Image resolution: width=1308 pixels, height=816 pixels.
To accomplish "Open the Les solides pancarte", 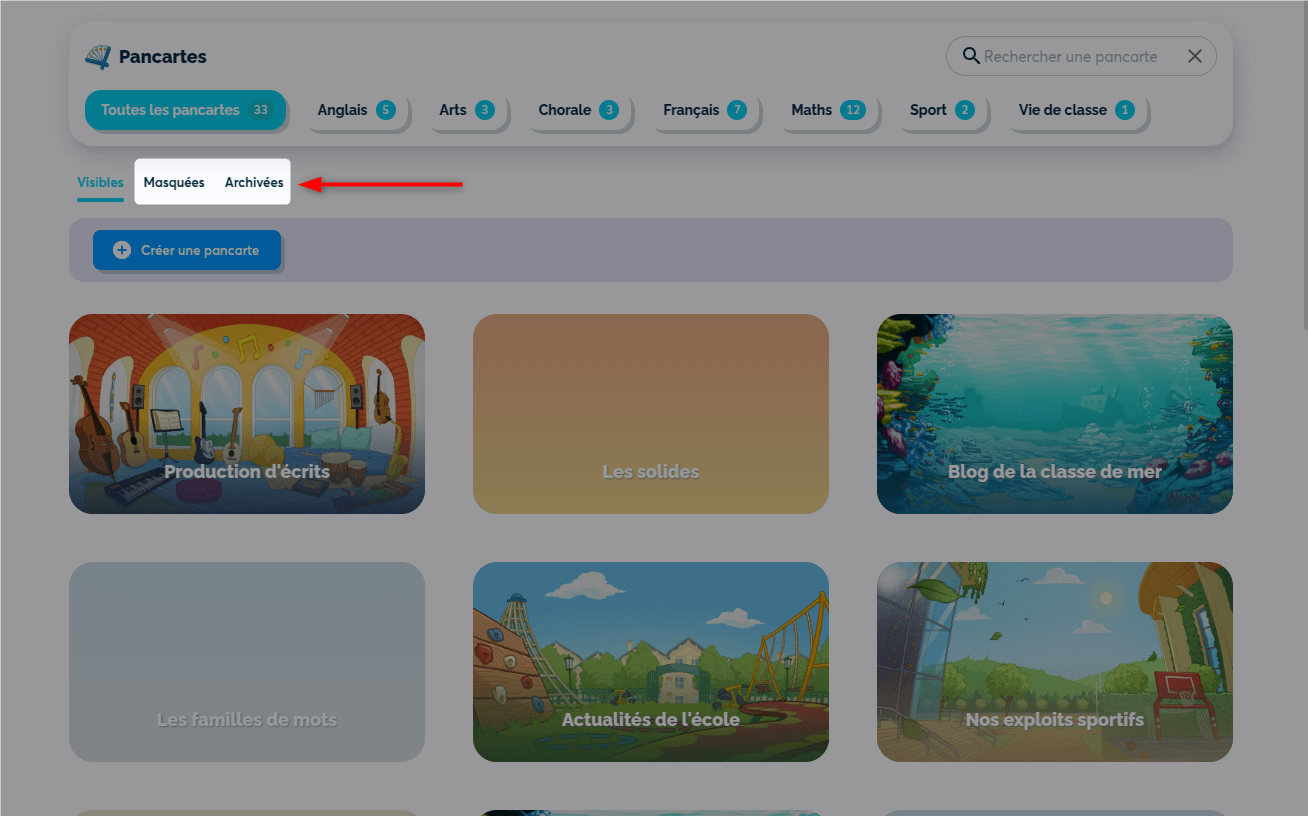I will point(651,414).
